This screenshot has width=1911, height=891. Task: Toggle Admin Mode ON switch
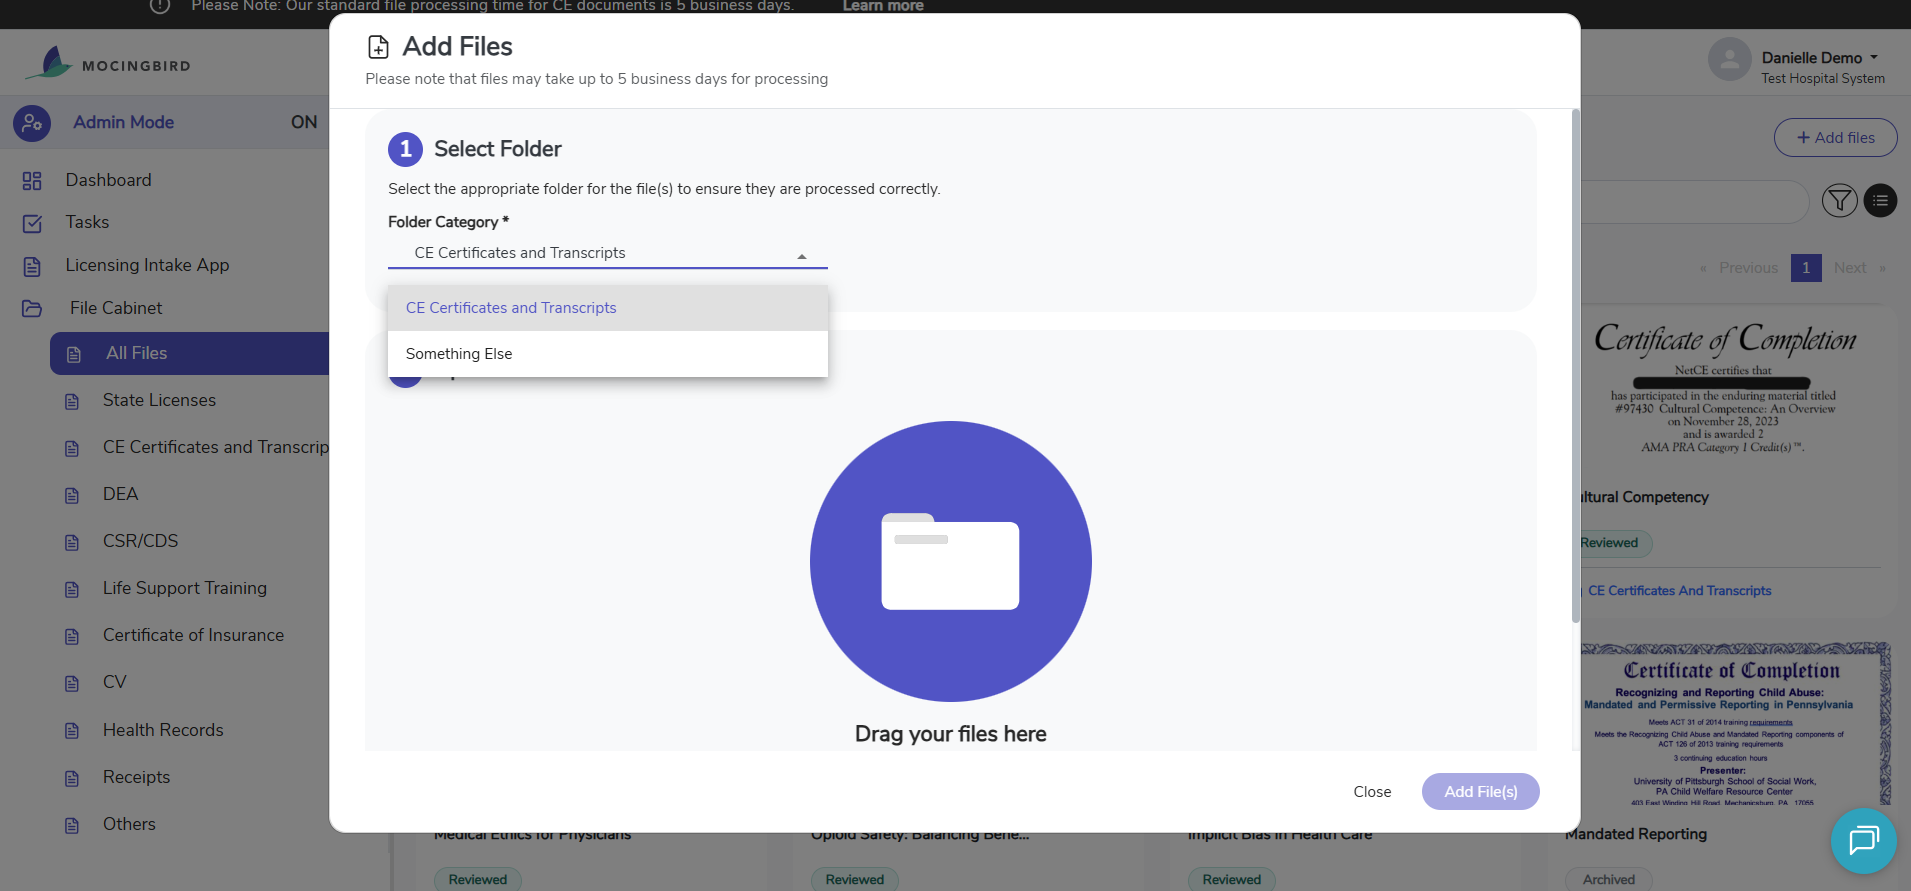303,122
